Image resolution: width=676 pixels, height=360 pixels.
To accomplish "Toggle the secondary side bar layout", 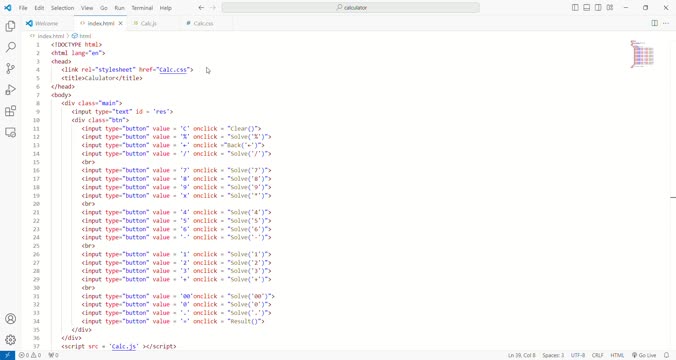I will pos(598,7).
